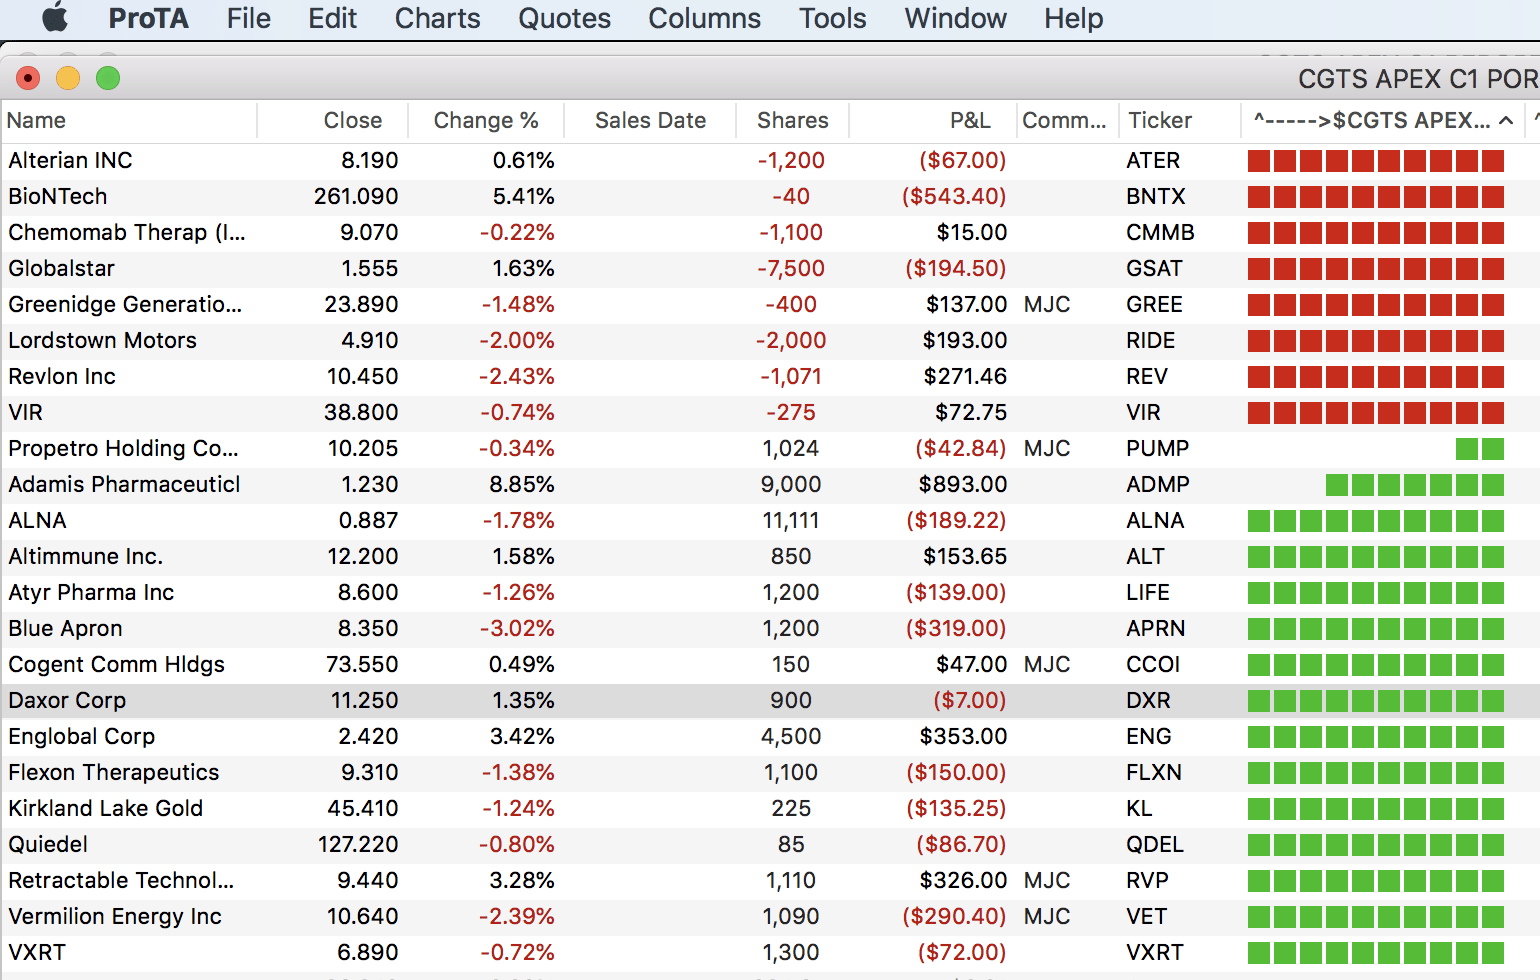Sort by the Change % column header
The image size is (1540, 980).
(x=486, y=121)
